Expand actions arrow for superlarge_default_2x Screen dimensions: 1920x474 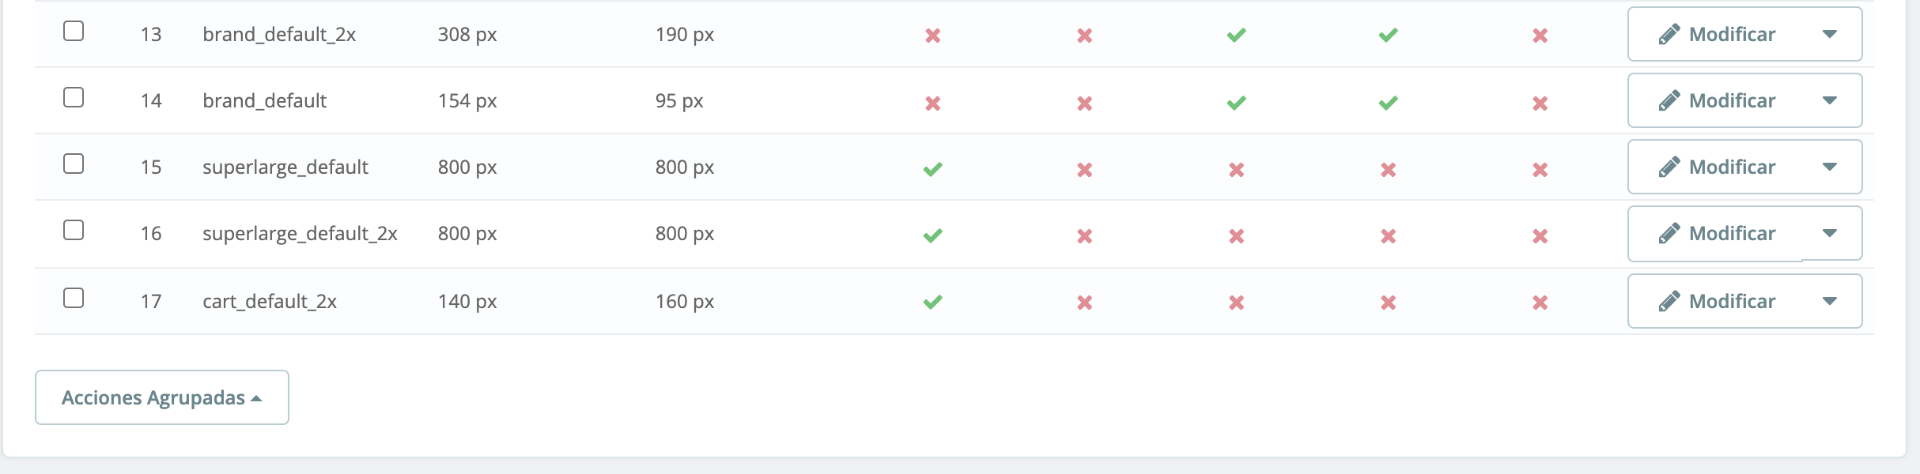[x=1829, y=234]
